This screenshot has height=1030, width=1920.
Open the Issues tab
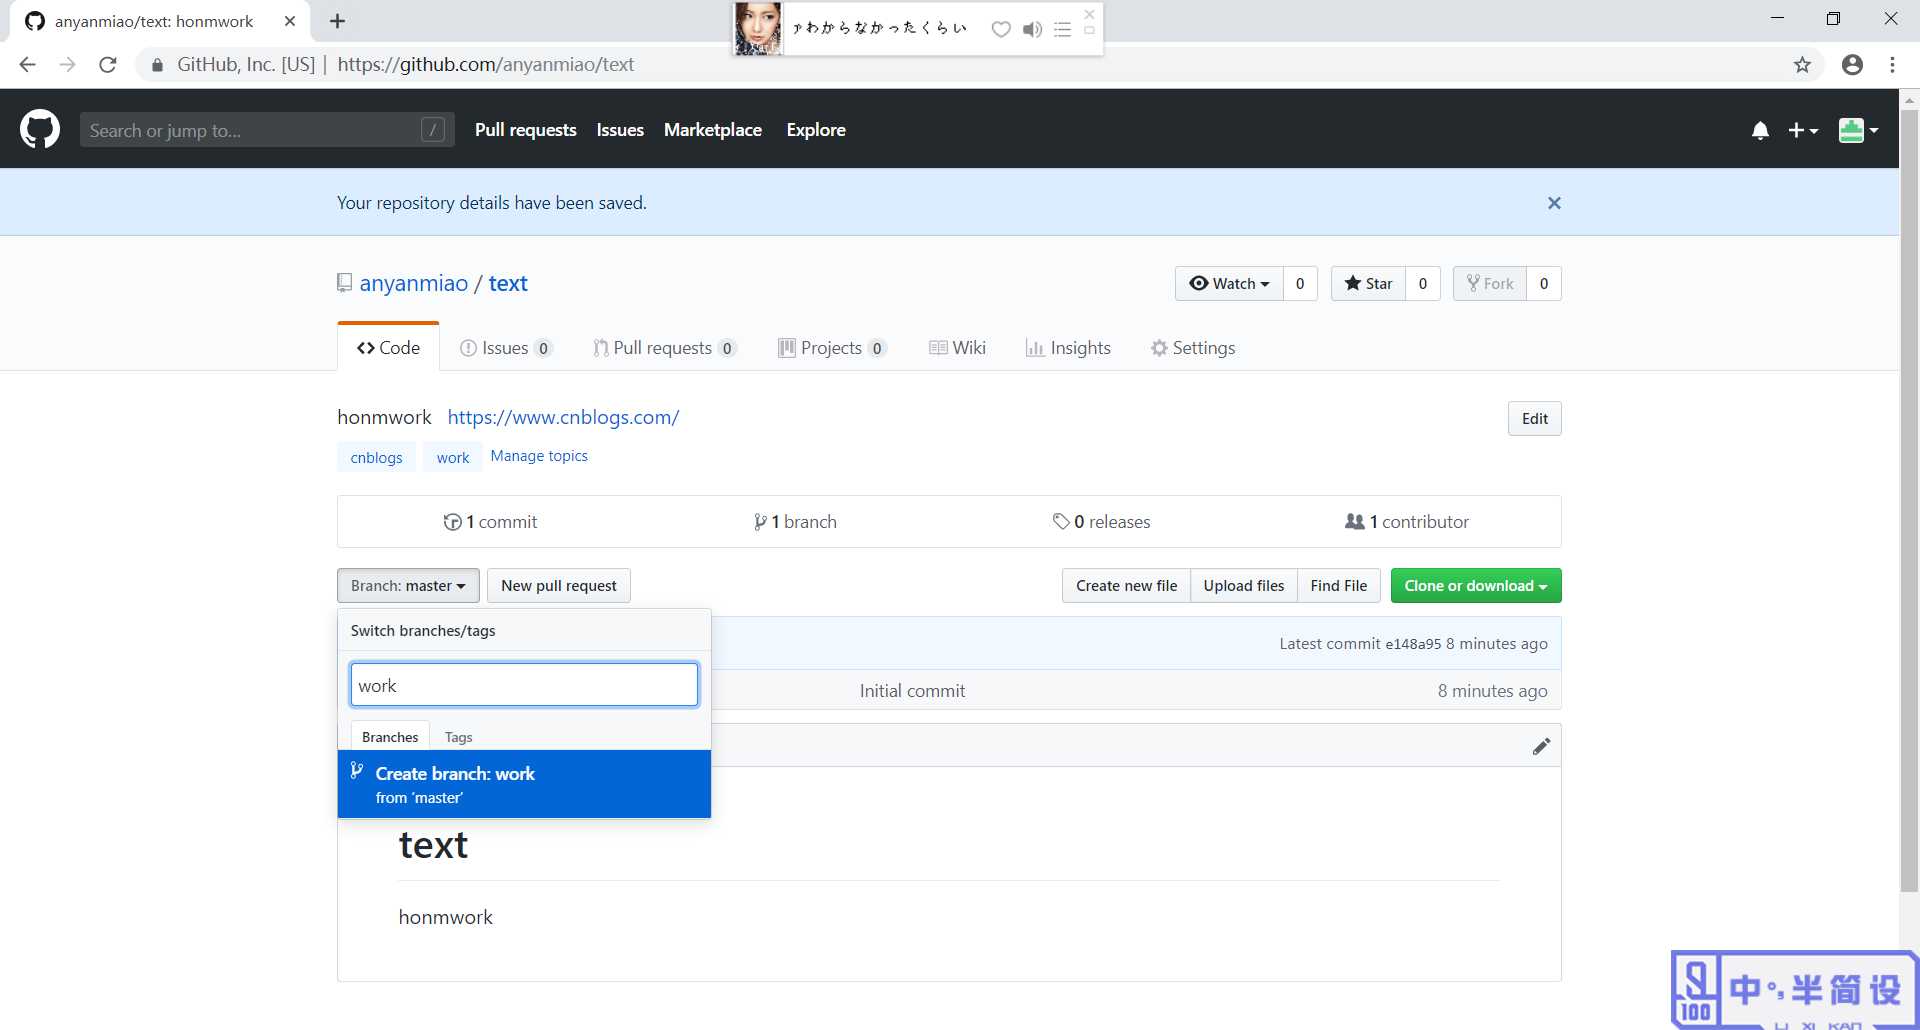pos(505,348)
